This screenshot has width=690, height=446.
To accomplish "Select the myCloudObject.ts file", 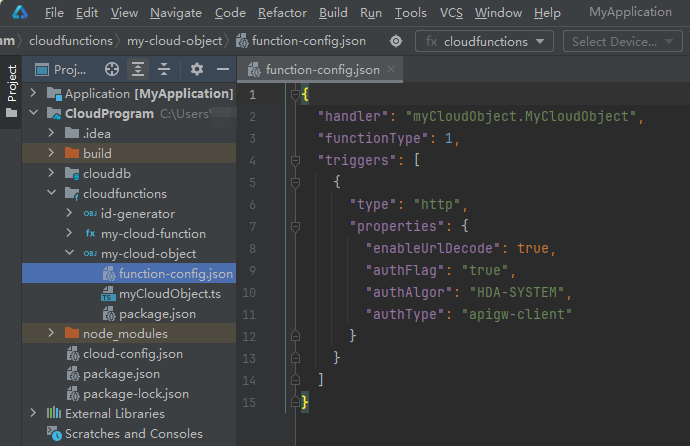I will 170,294.
